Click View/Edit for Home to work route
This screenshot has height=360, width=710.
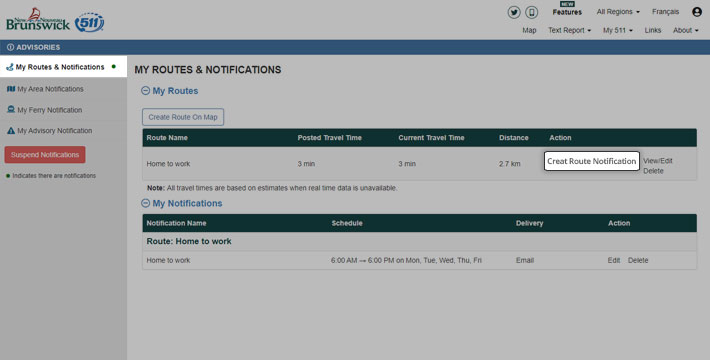tap(657, 161)
